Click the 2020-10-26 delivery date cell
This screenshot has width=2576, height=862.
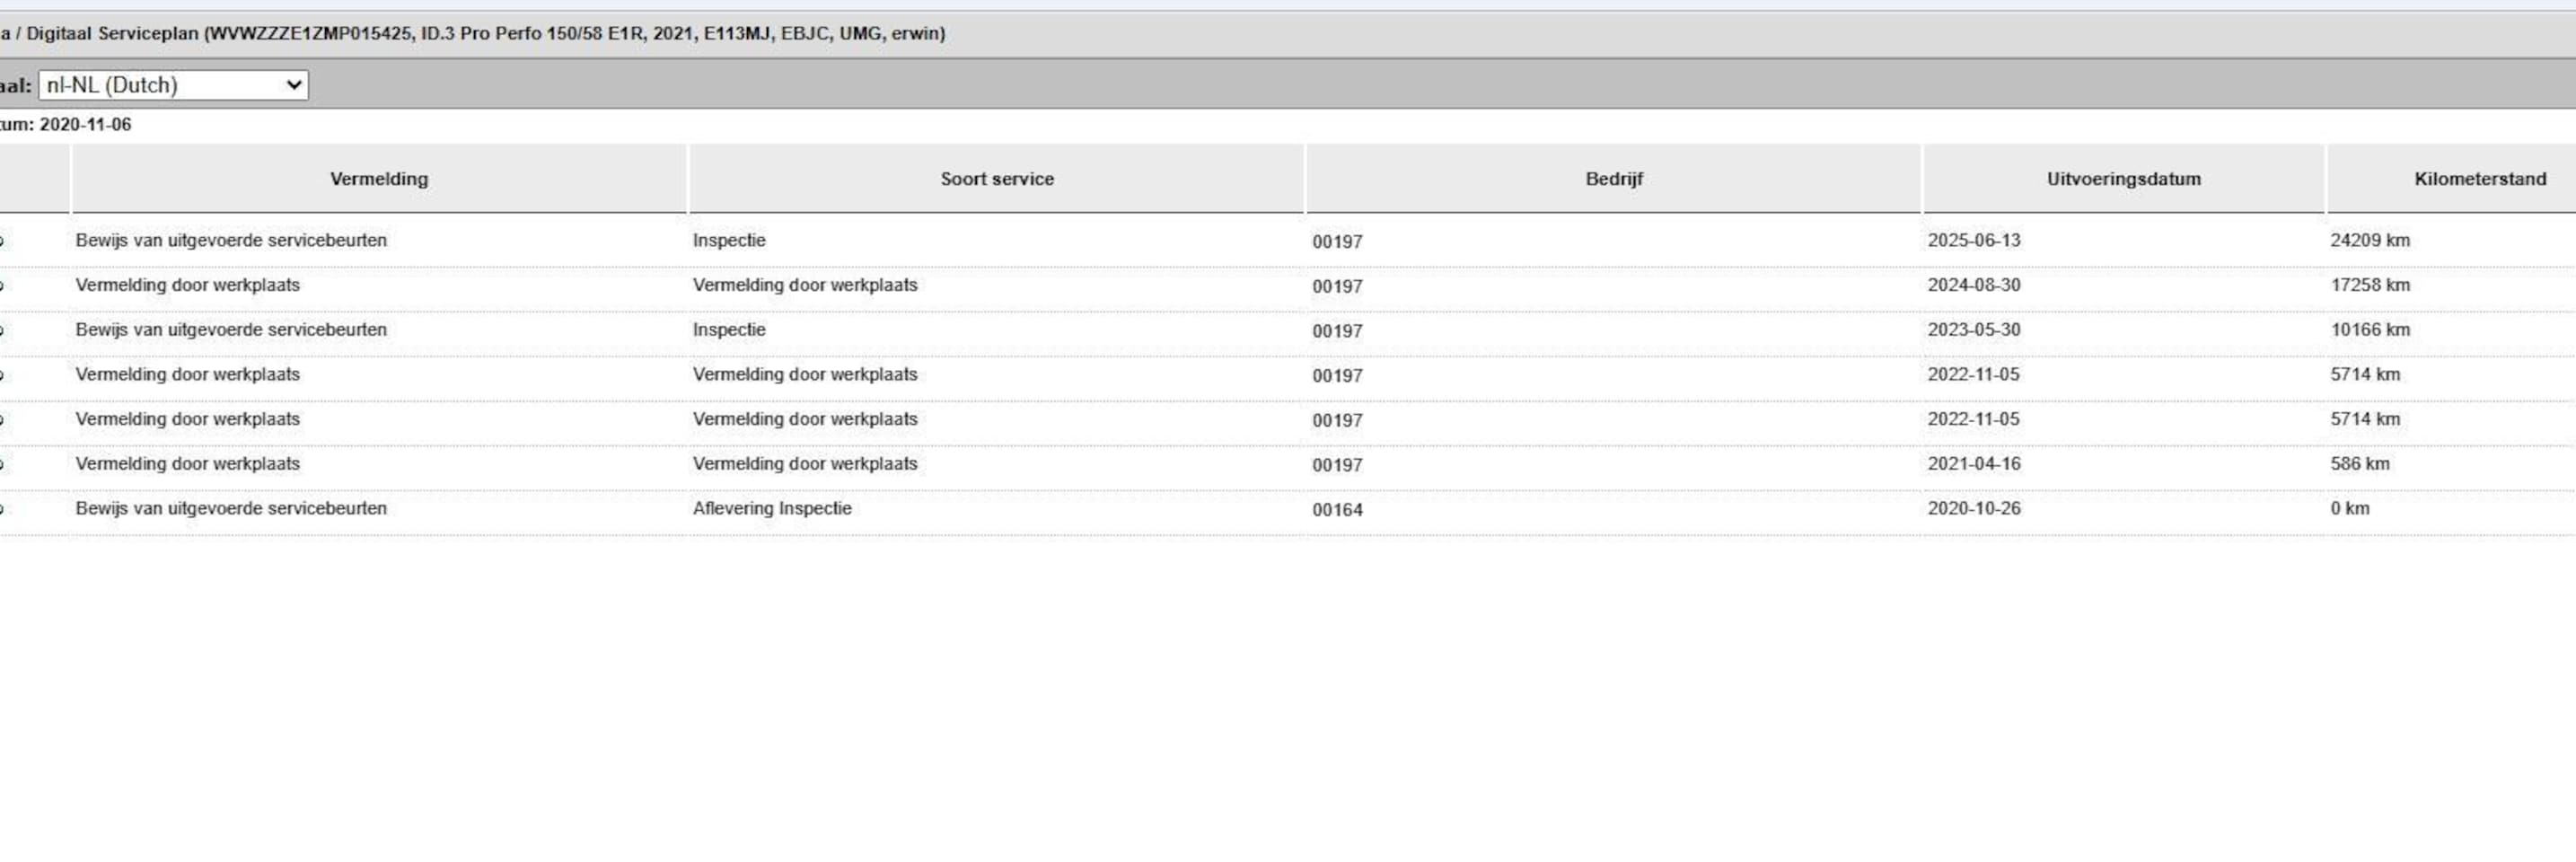(x=1973, y=508)
